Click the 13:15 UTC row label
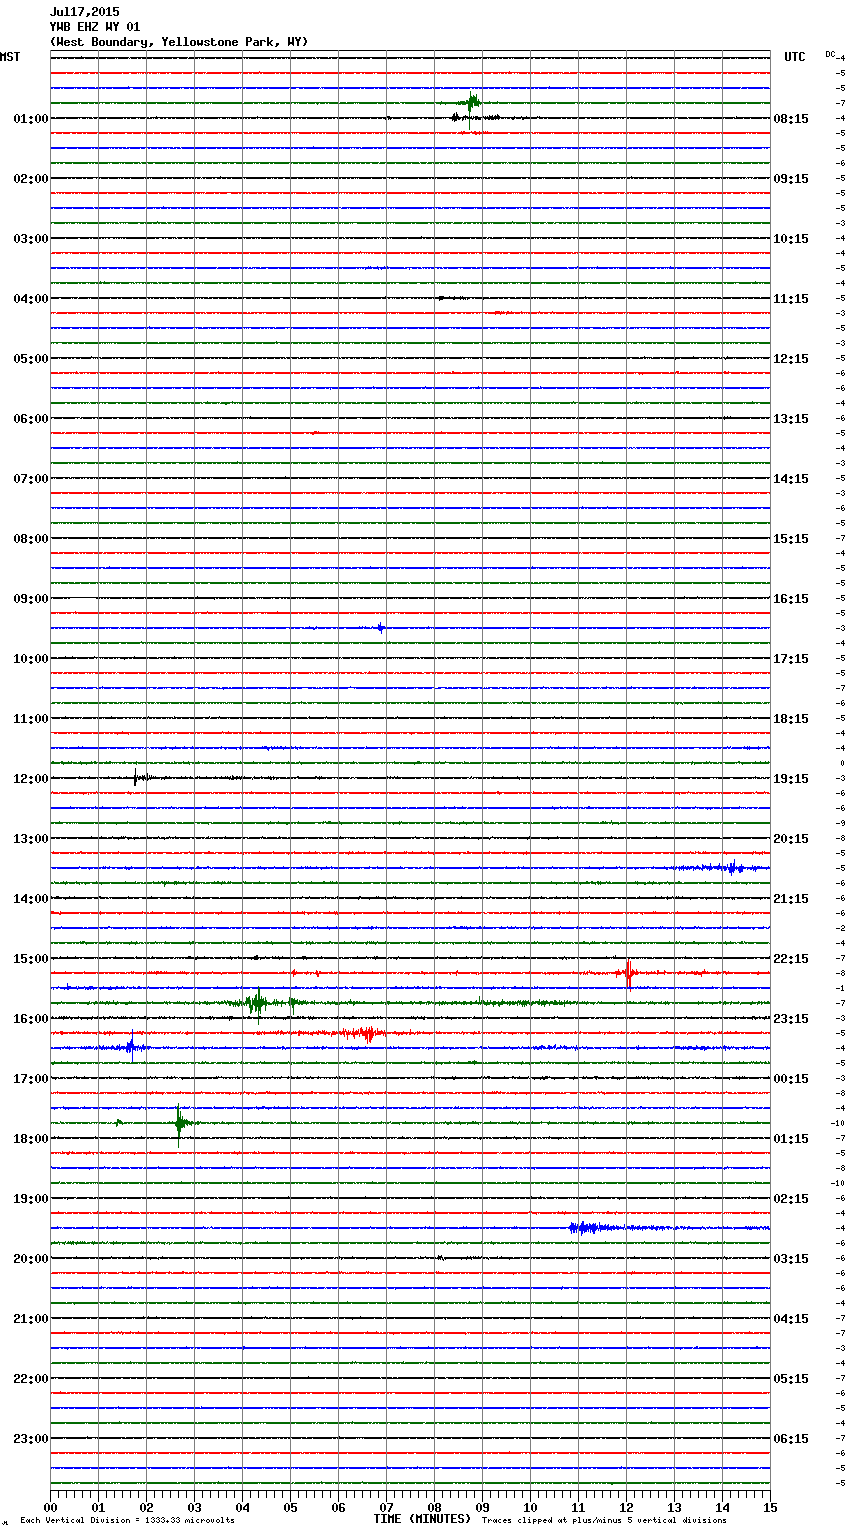The height and width of the screenshot is (1534, 850). click(x=791, y=419)
